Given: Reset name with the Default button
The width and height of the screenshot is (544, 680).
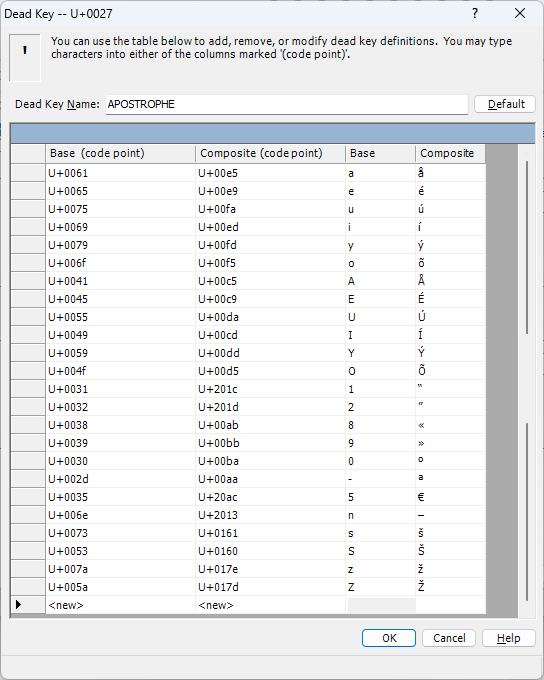Looking at the screenshot, I should tap(505, 105).
